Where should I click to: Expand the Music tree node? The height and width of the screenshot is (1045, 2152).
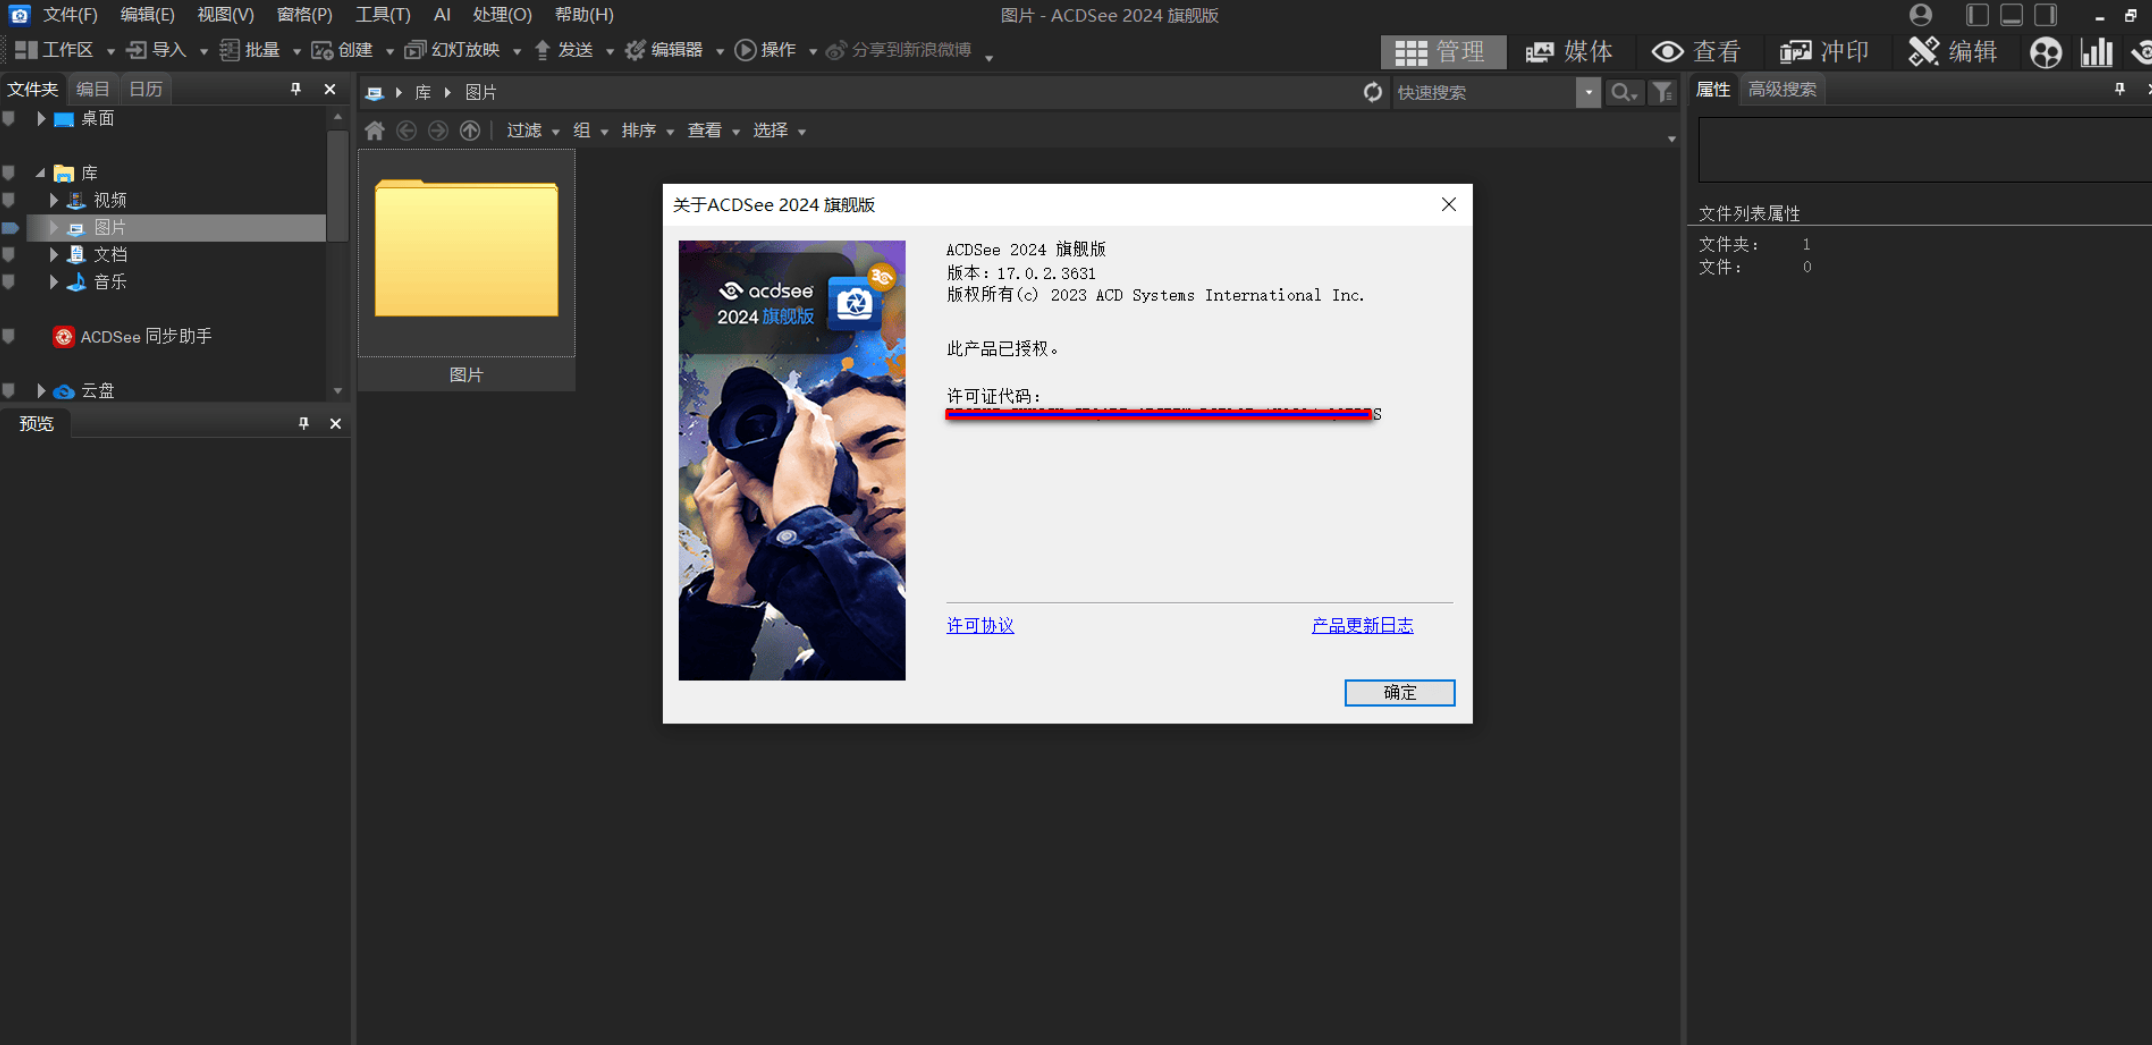point(54,282)
